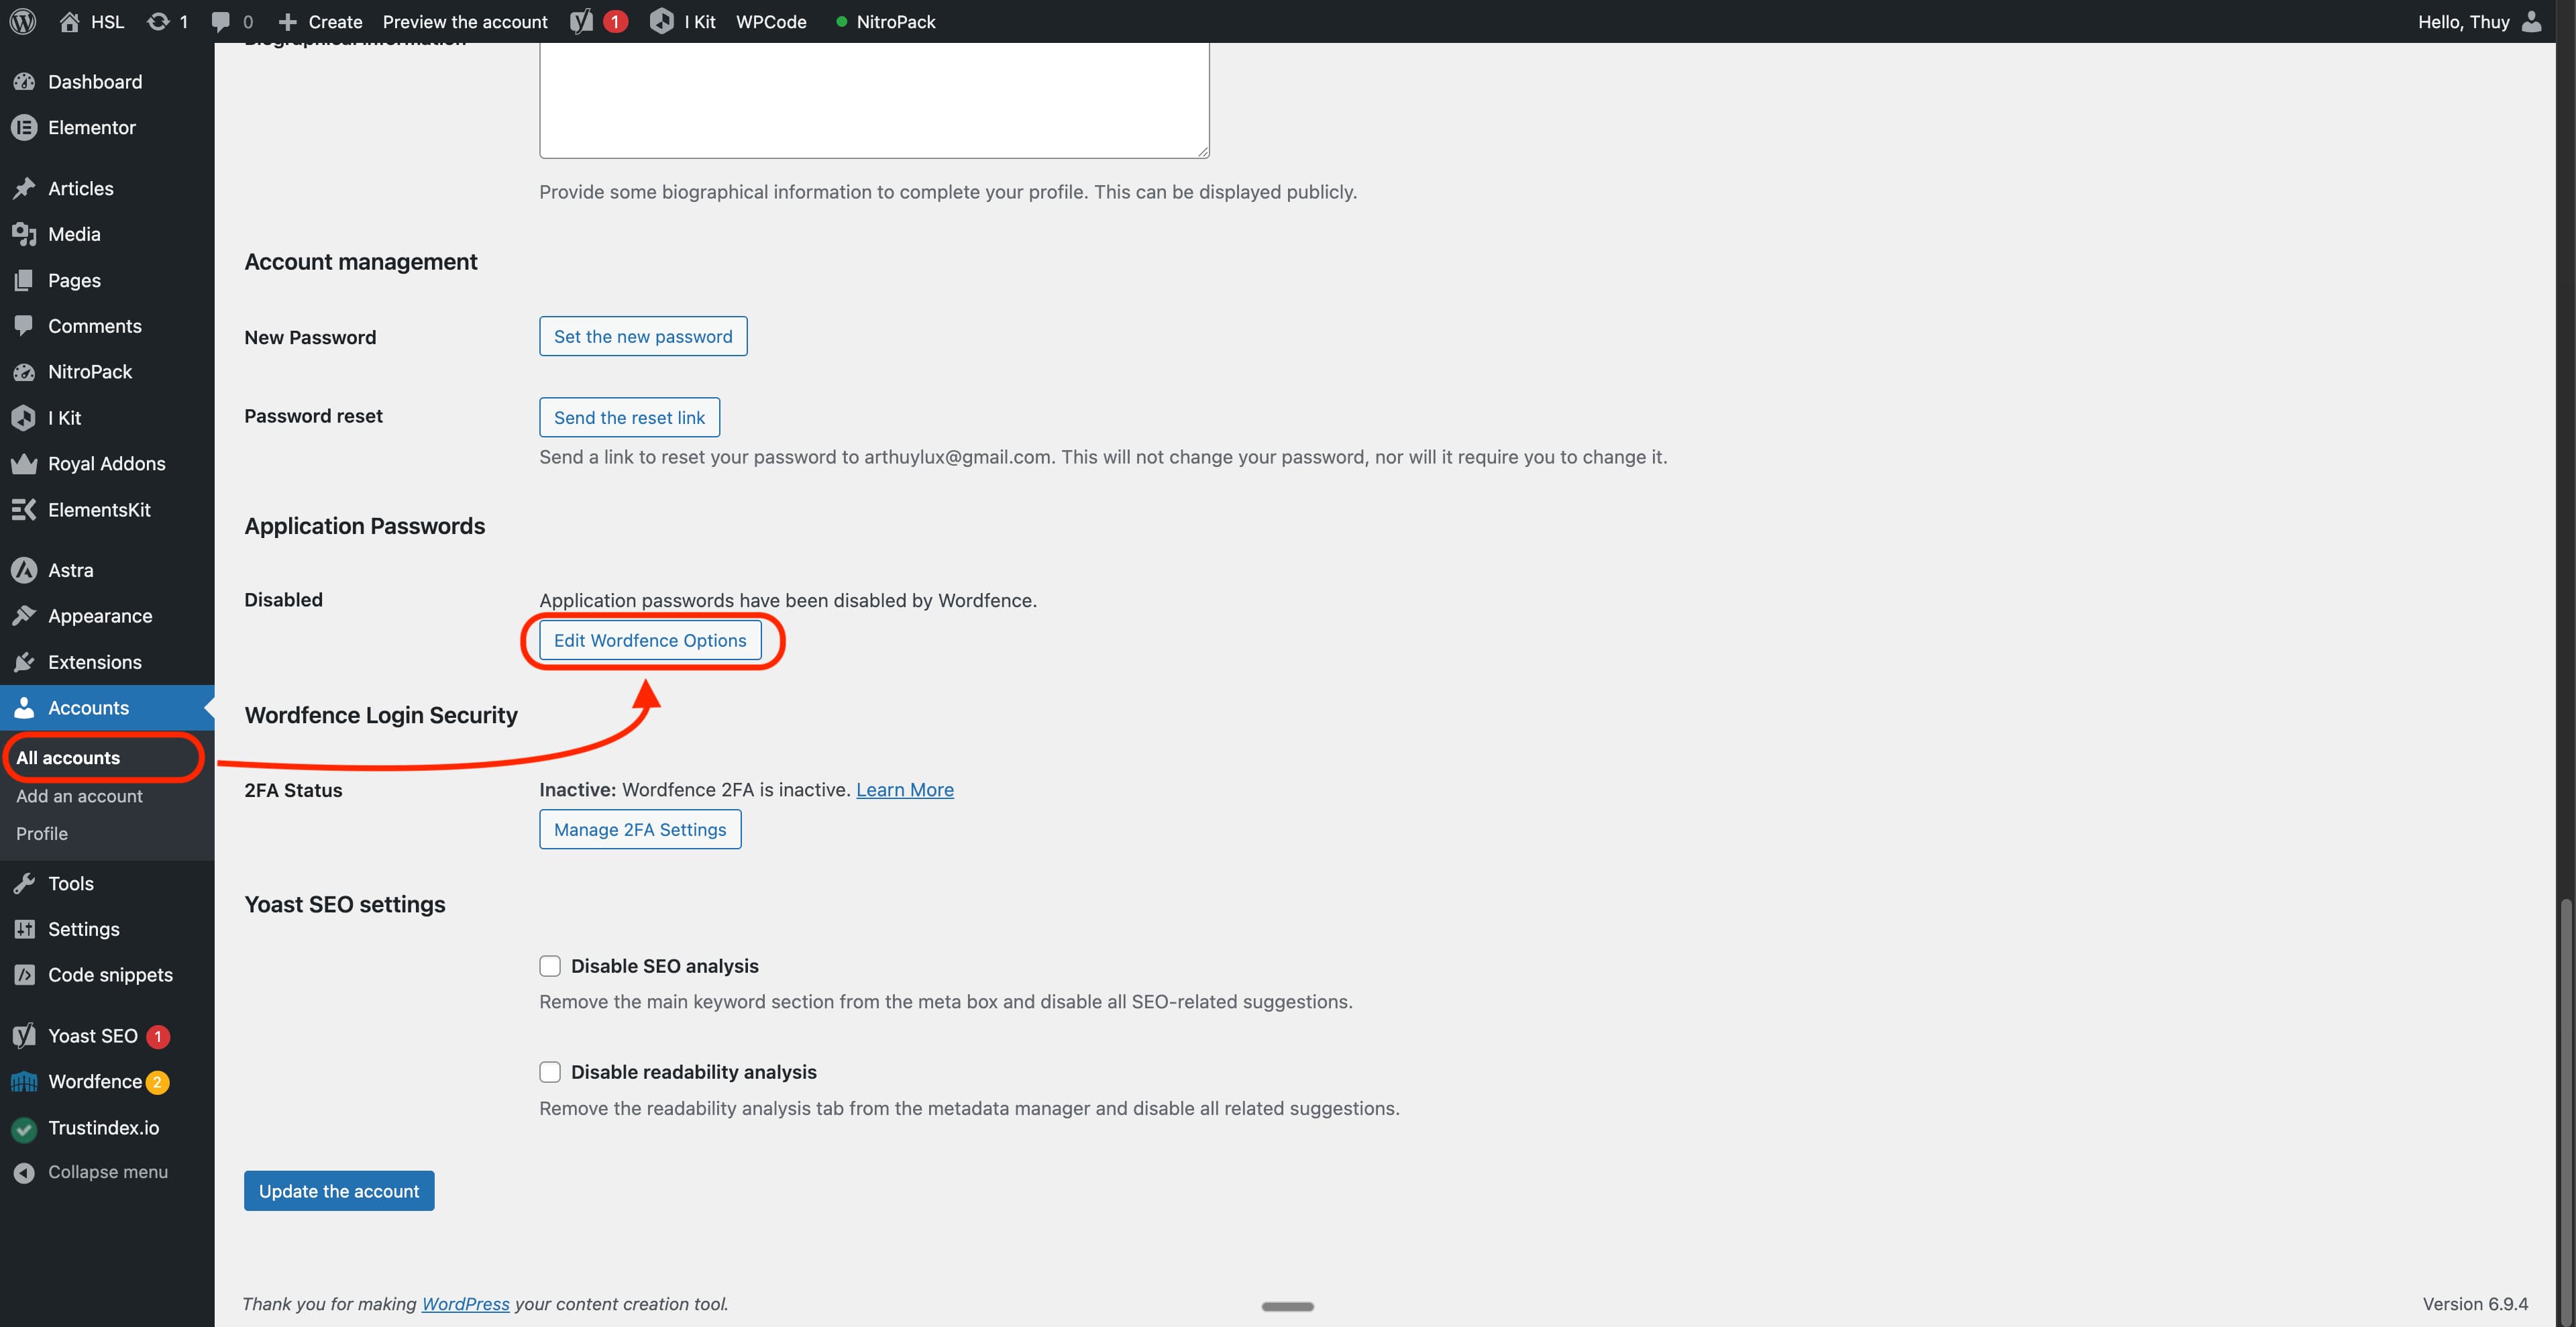This screenshot has height=1327, width=2576.
Task: Enable Disable SEO analysis checkbox
Action: [x=550, y=966]
